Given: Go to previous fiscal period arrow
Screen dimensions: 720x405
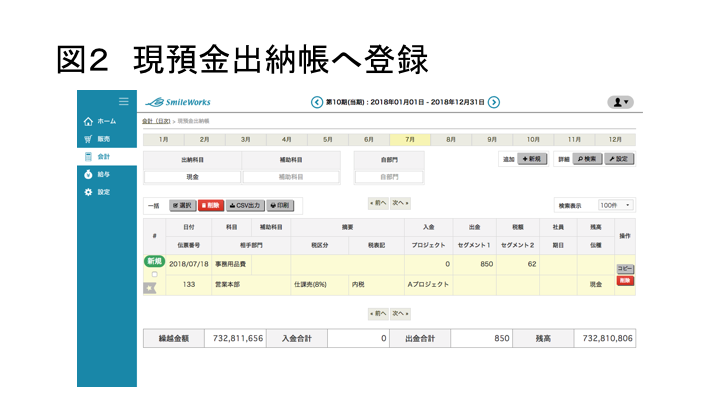Looking at the screenshot, I should click(316, 102).
